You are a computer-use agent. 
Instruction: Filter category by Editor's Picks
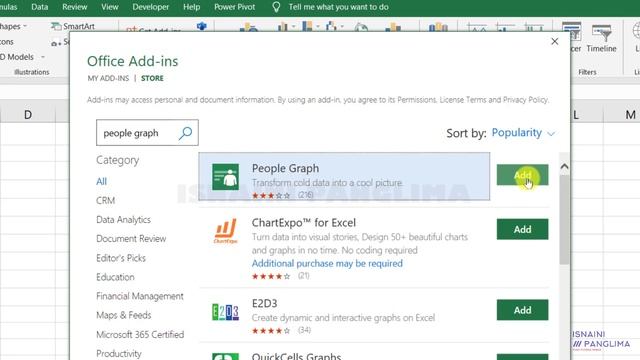[121, 258]
